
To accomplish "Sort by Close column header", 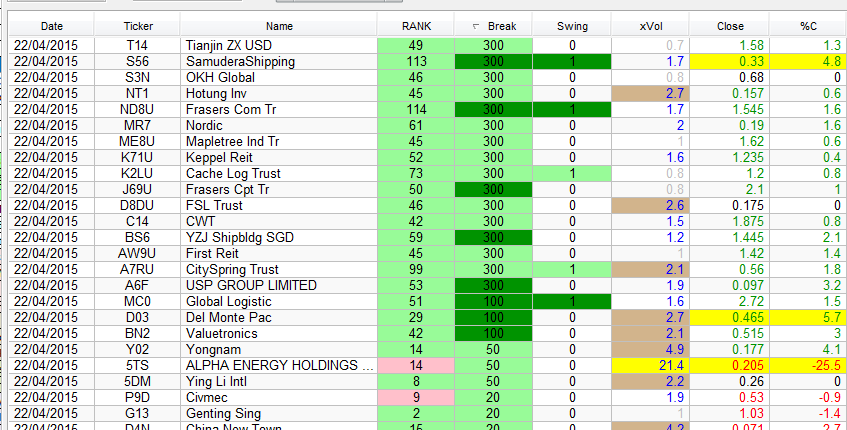I will click(x=729, y=26).
